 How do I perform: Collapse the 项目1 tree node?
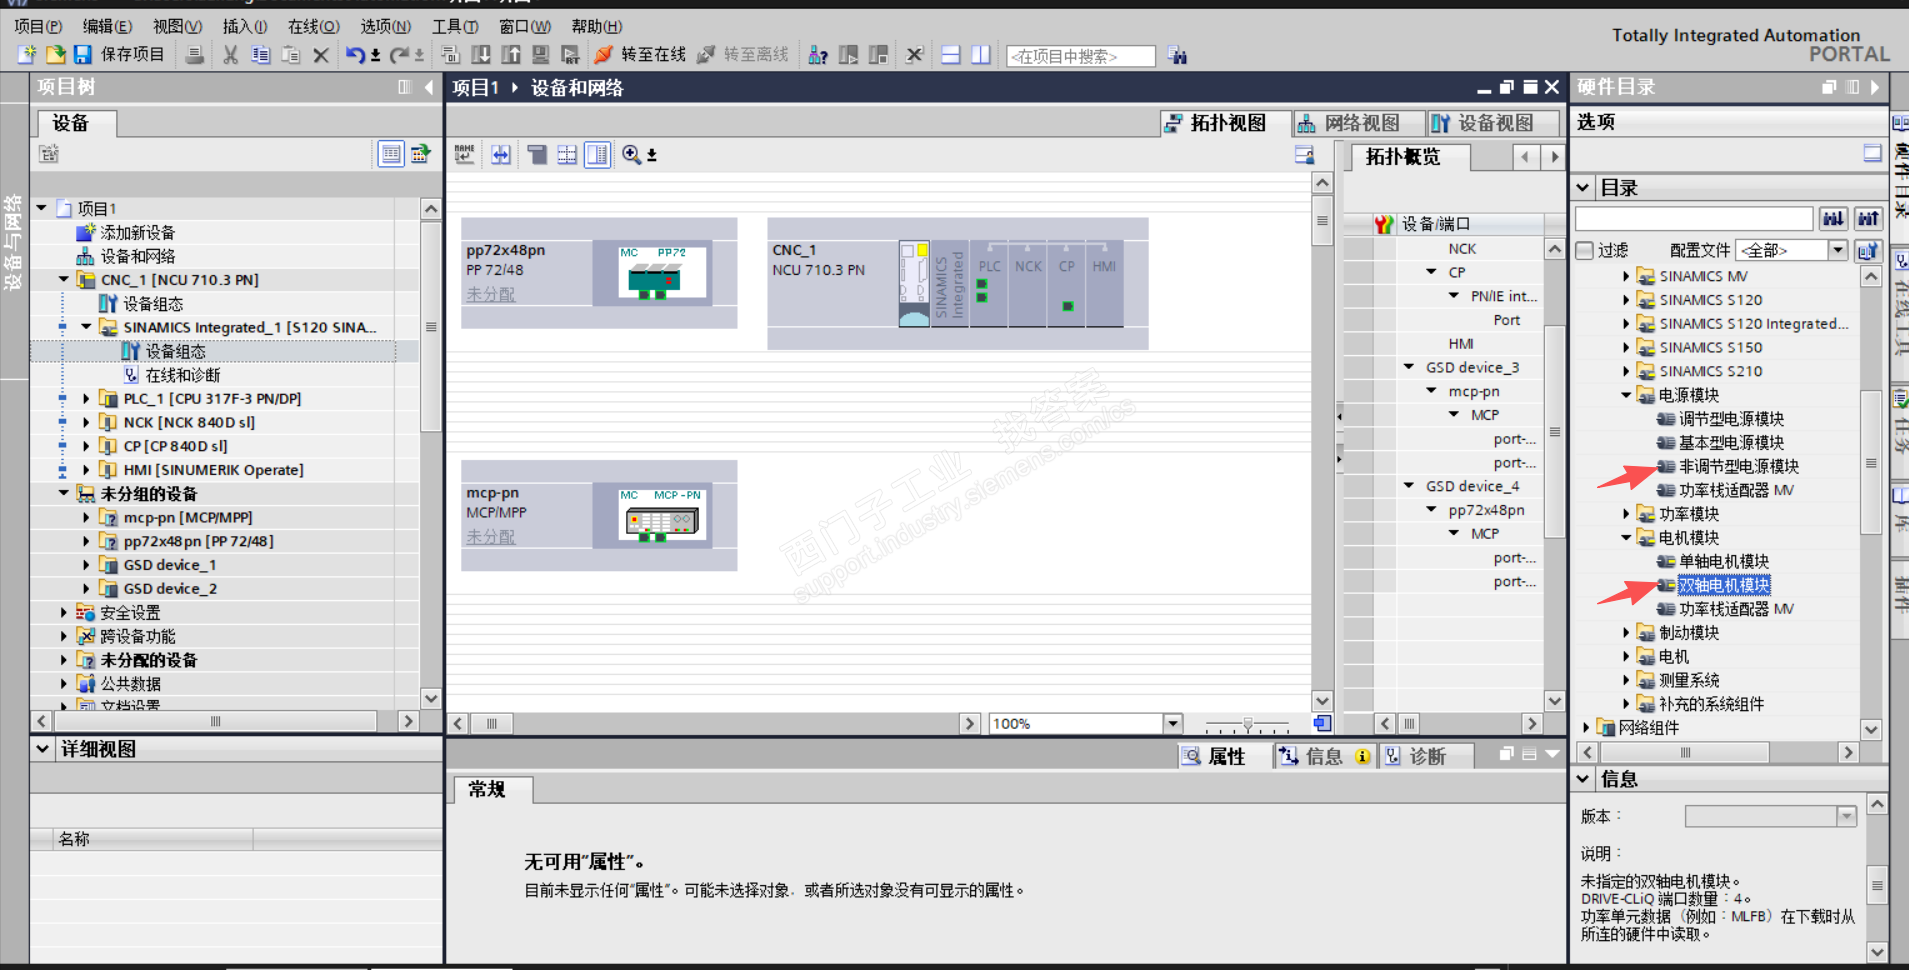[x=42, y=208]
